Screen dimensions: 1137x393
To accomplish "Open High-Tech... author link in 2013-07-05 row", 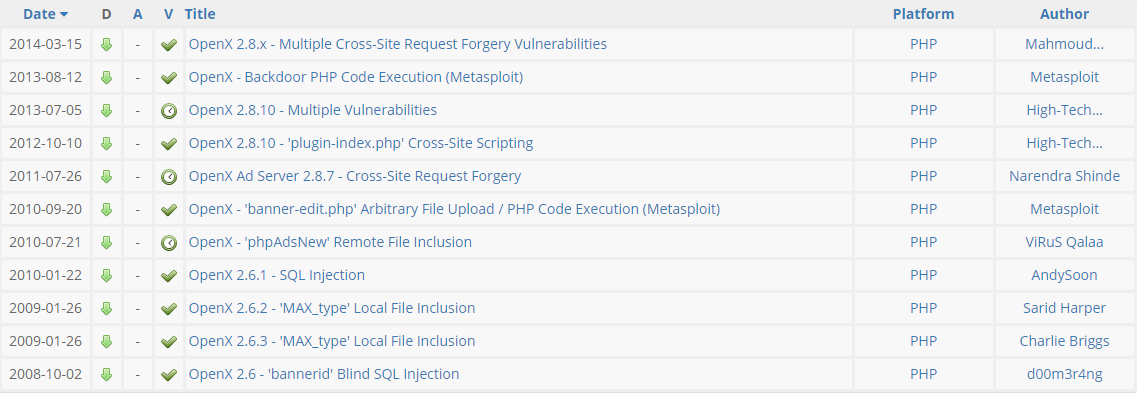I will click(x=1064, y=110).
